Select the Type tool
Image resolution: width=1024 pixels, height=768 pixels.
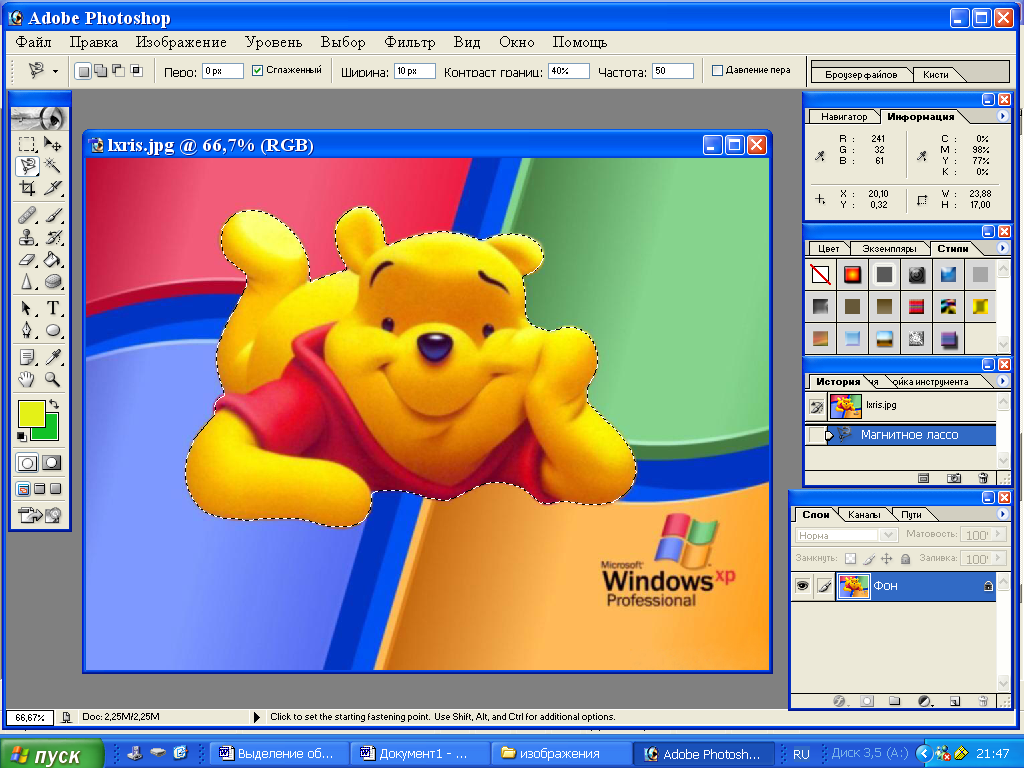(x=52, y=308)
